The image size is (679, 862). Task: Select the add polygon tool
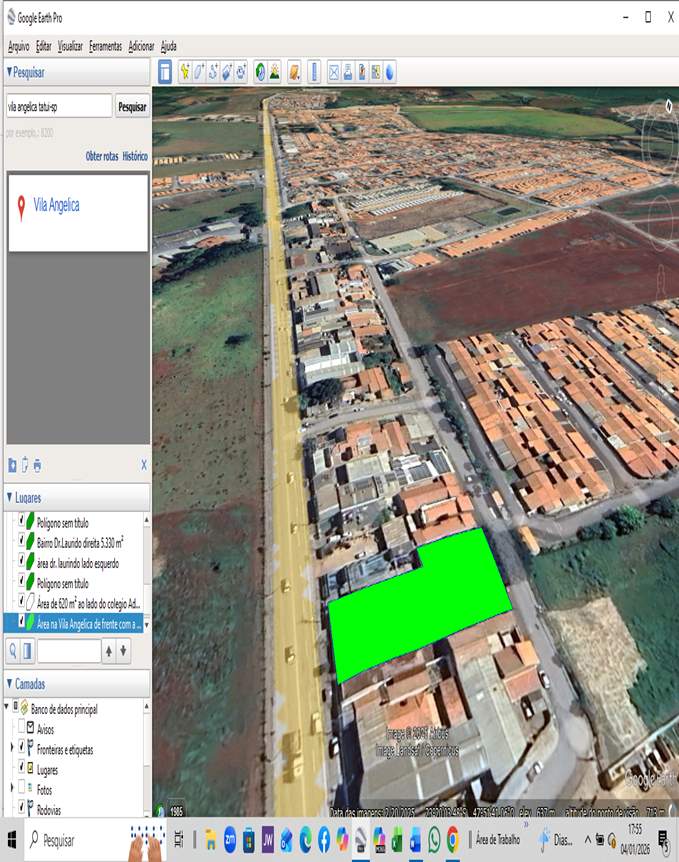(x=199, y=72)
